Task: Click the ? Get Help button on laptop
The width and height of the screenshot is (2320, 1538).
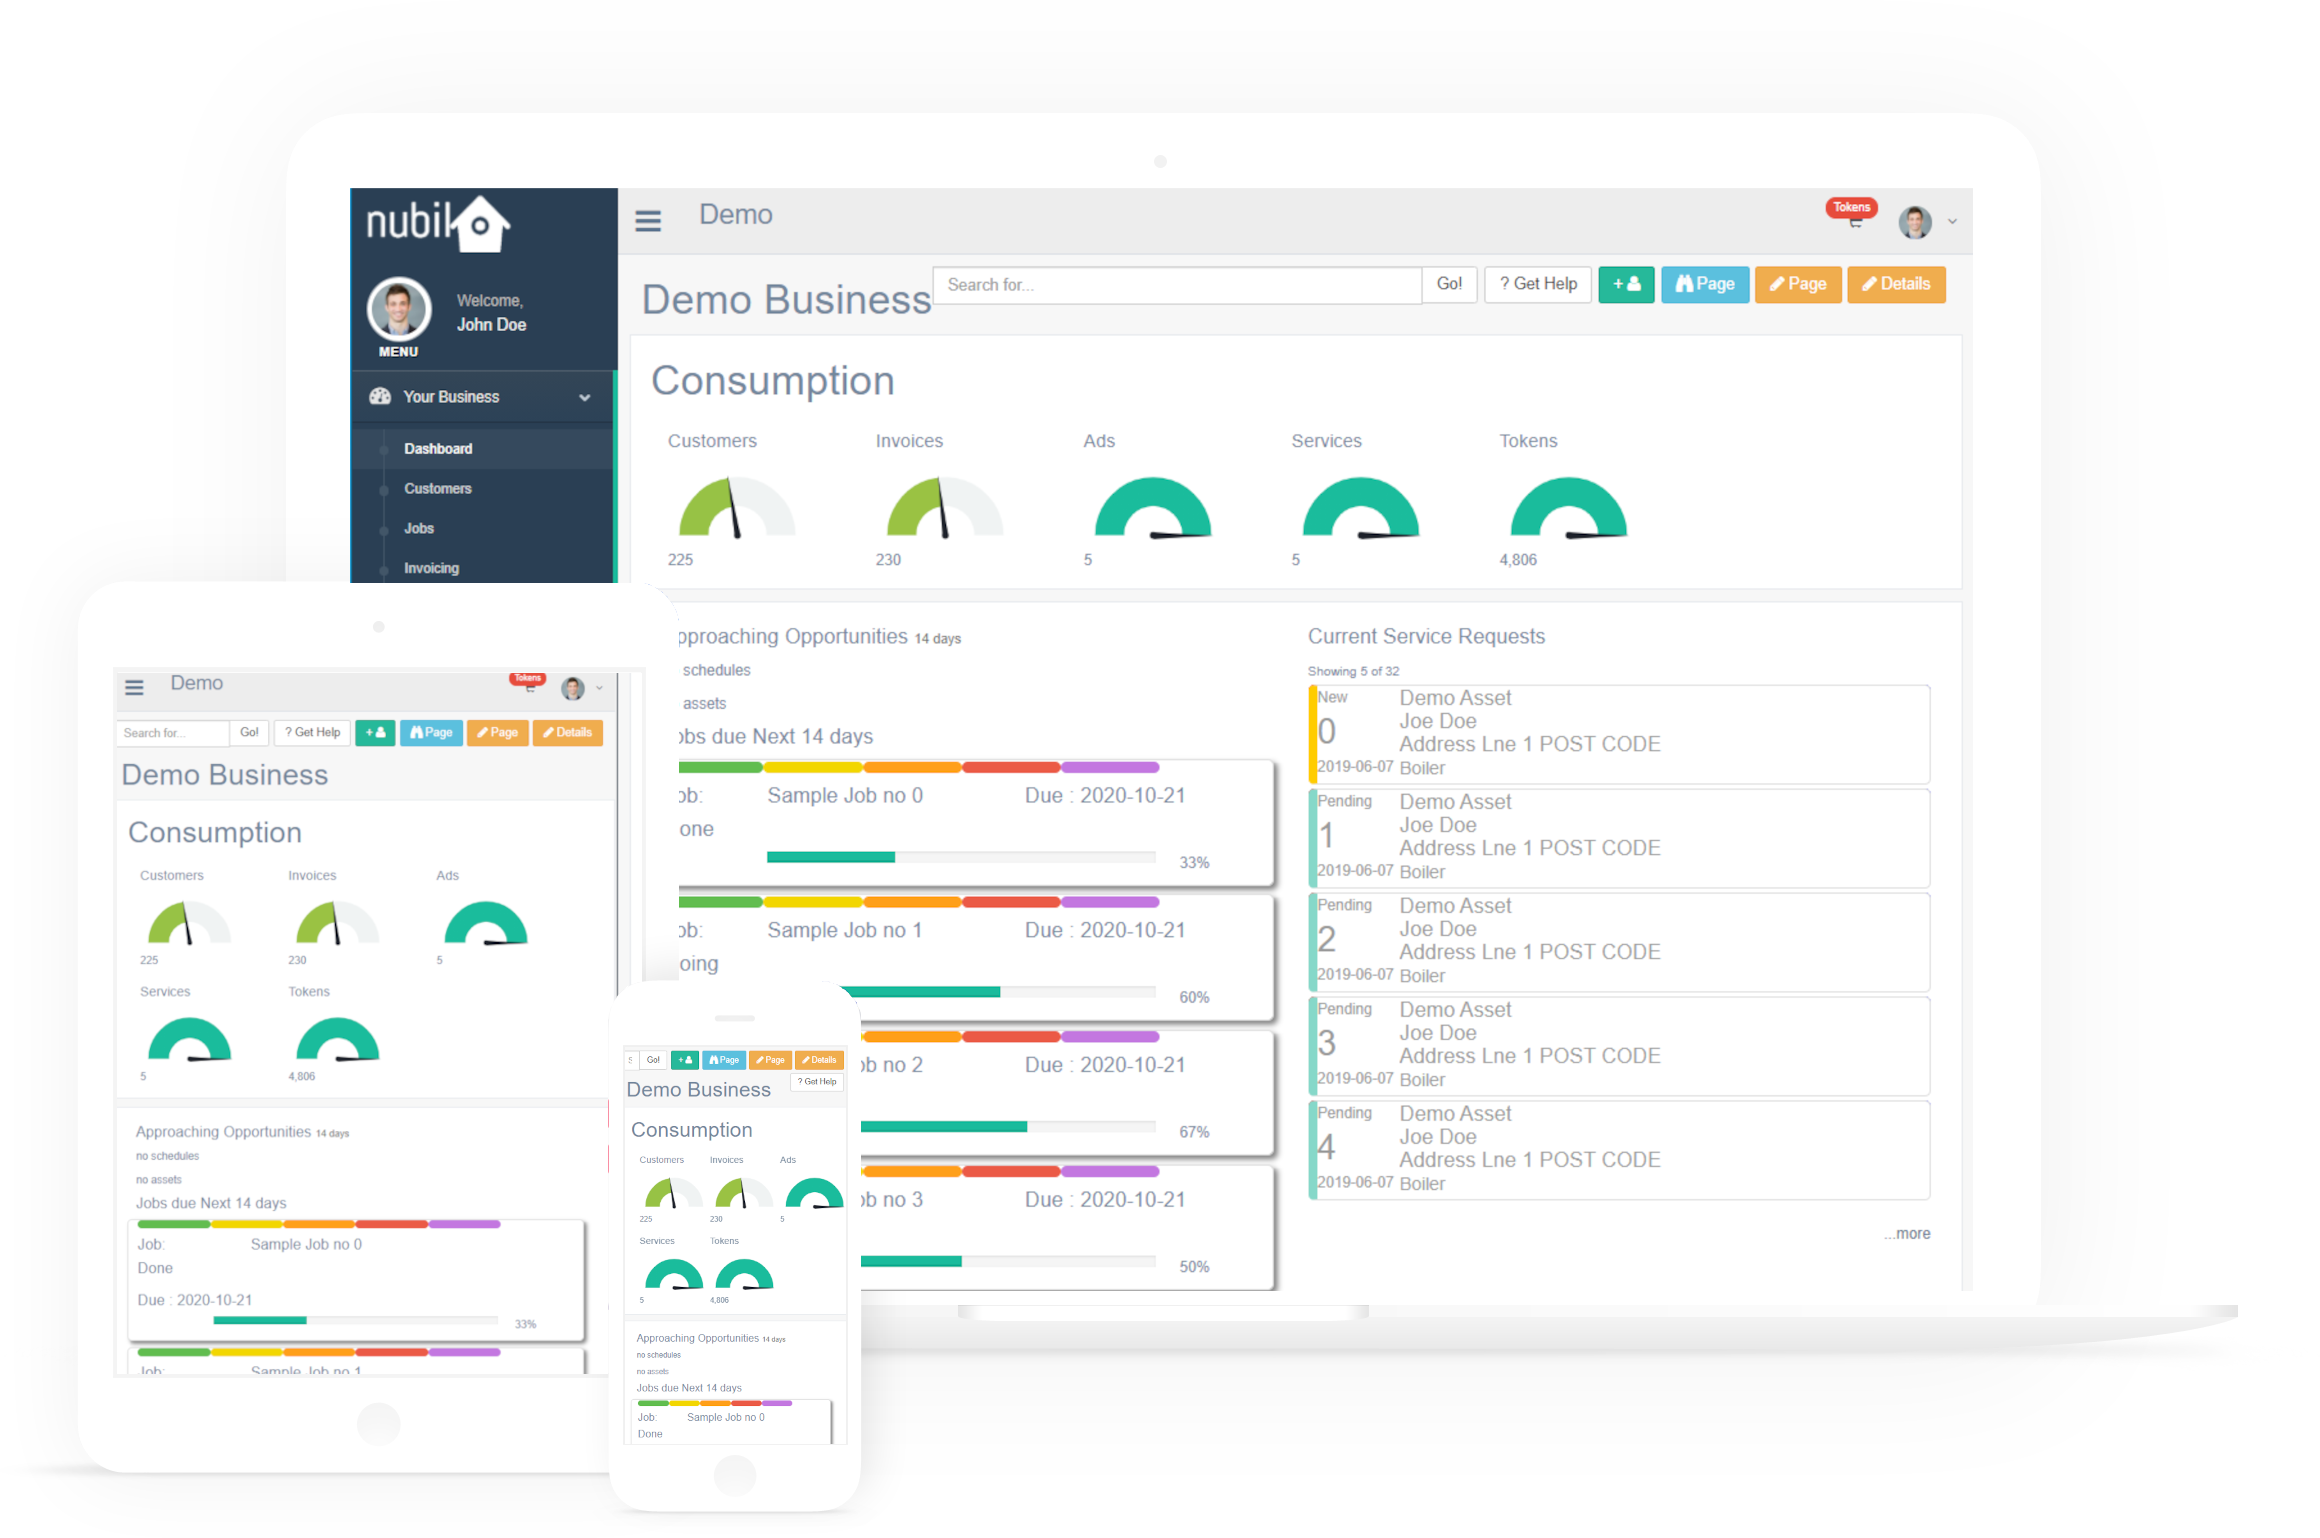Action: pyautogui.click(x=1538, y=284)
